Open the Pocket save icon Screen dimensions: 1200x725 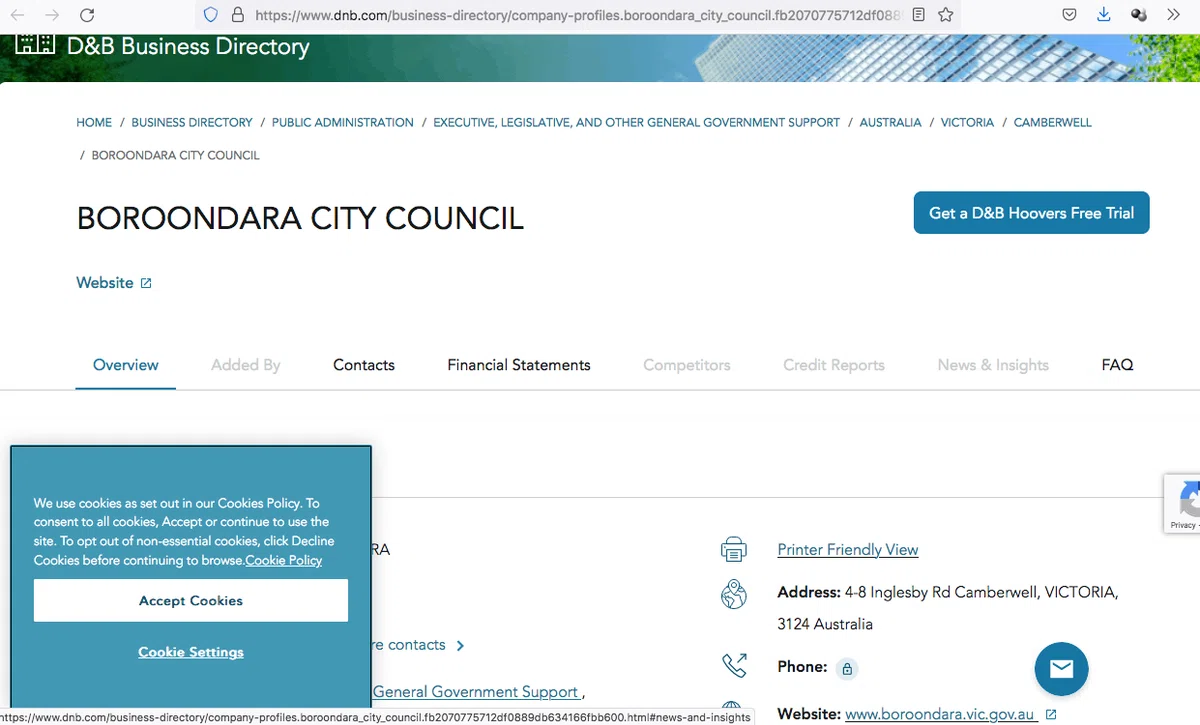(1069, 15)
